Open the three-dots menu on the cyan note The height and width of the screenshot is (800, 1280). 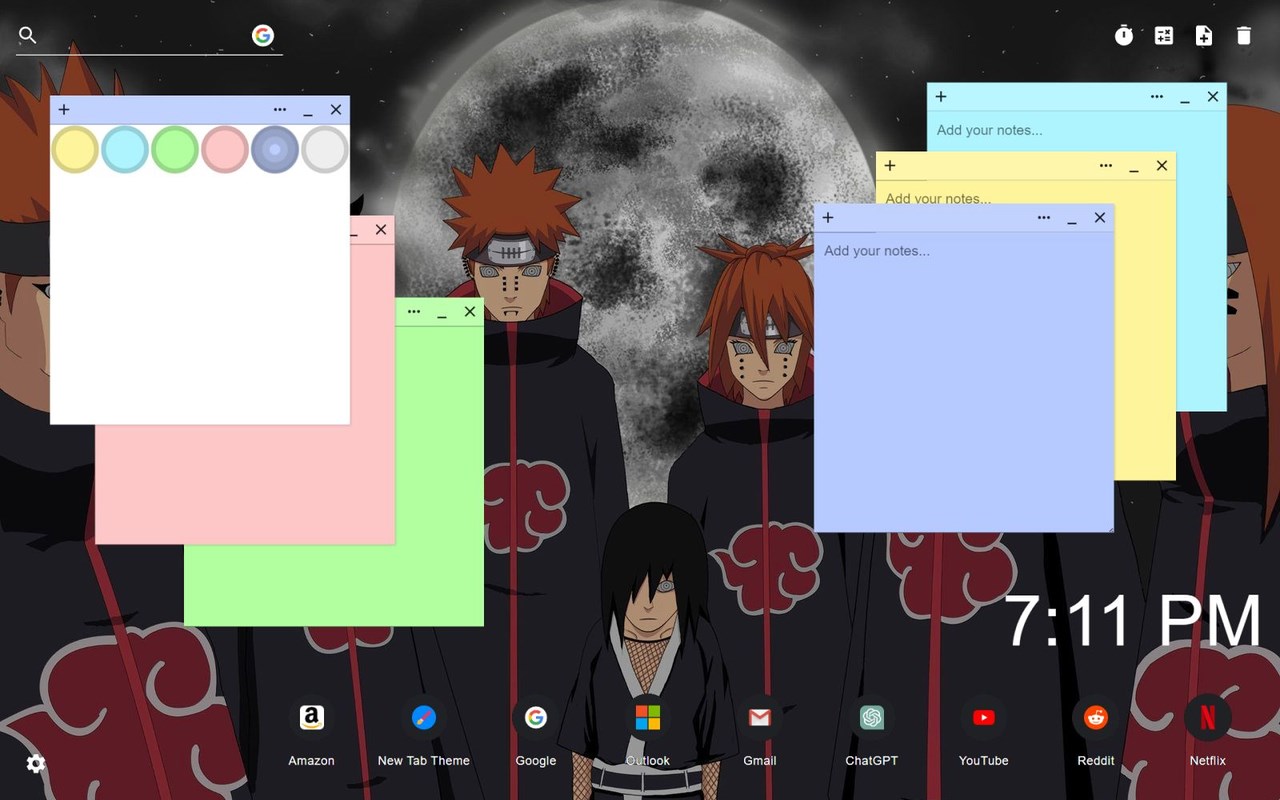click(1157, 97)
